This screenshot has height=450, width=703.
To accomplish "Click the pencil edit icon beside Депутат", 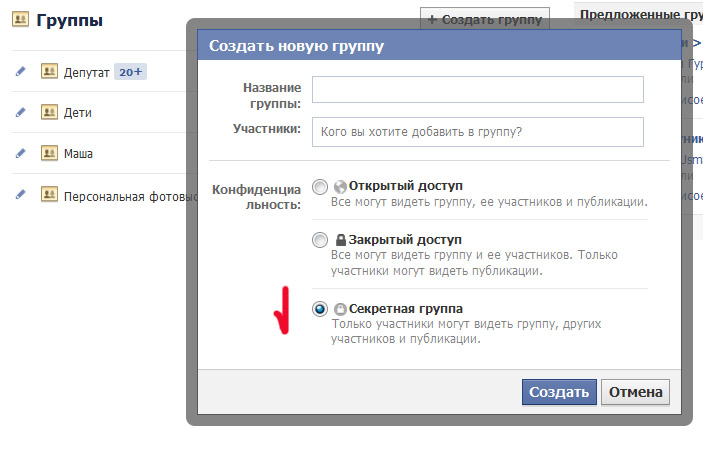I will 20,71.
